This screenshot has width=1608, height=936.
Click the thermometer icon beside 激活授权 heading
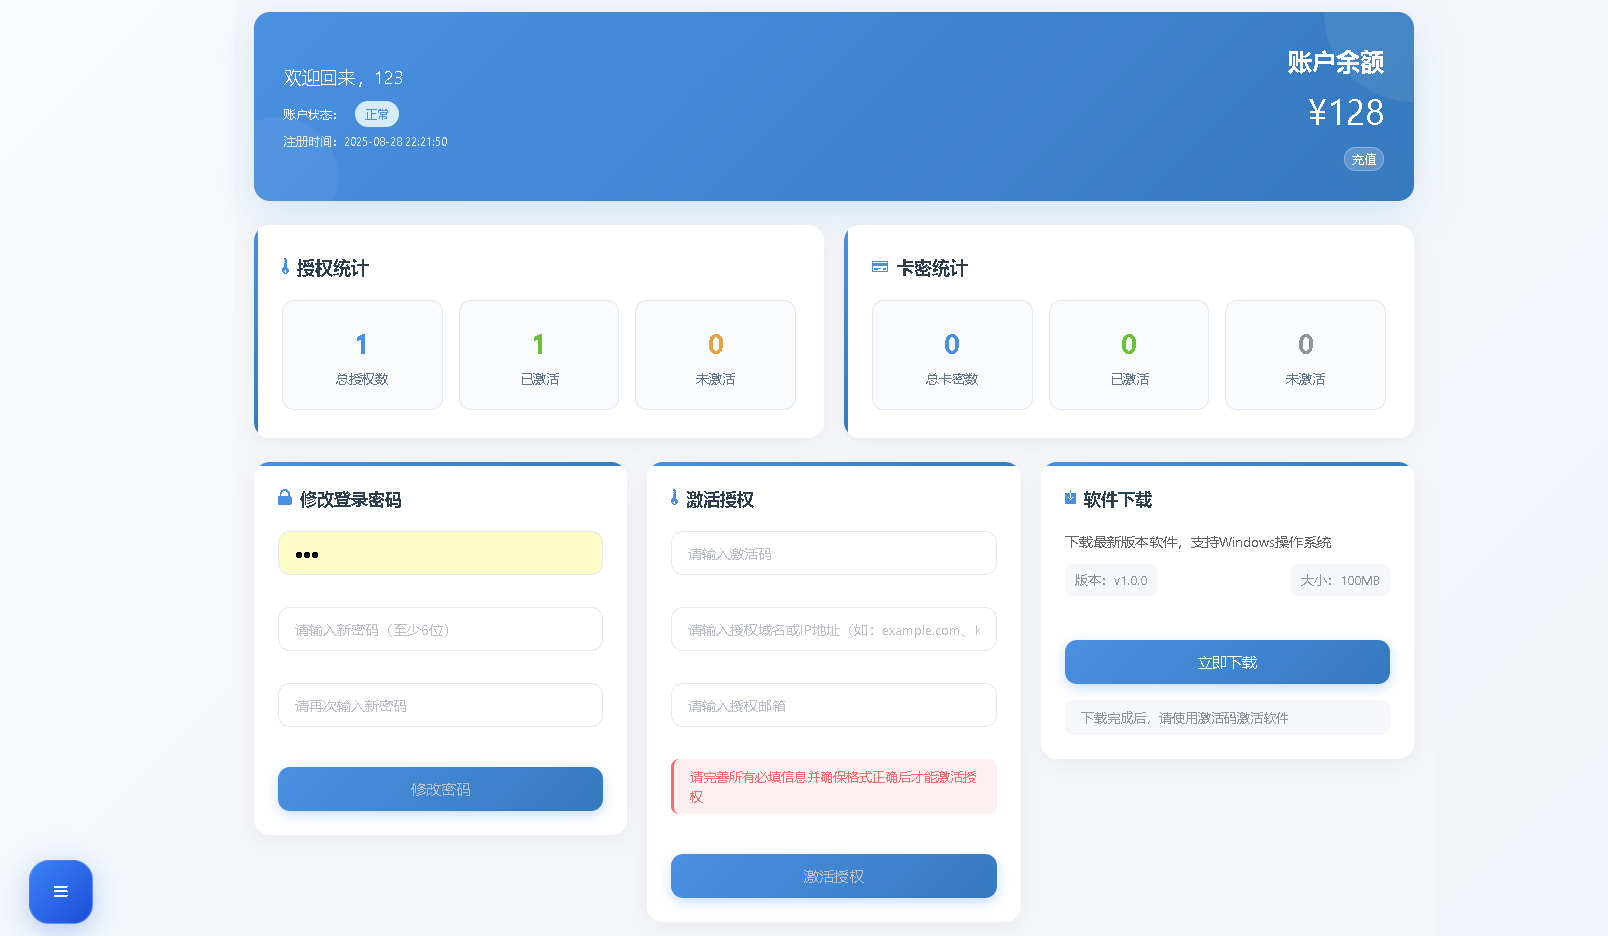point(676,498)
